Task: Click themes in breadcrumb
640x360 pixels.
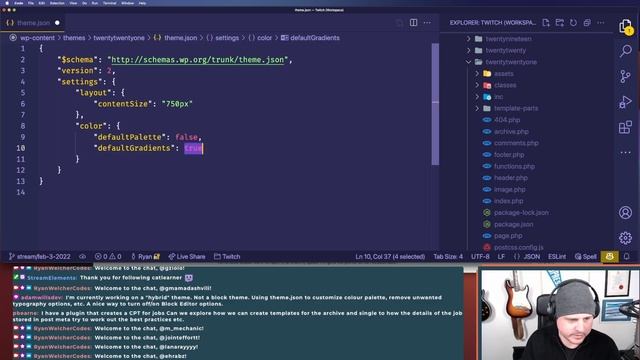Action: pos(74,38)
